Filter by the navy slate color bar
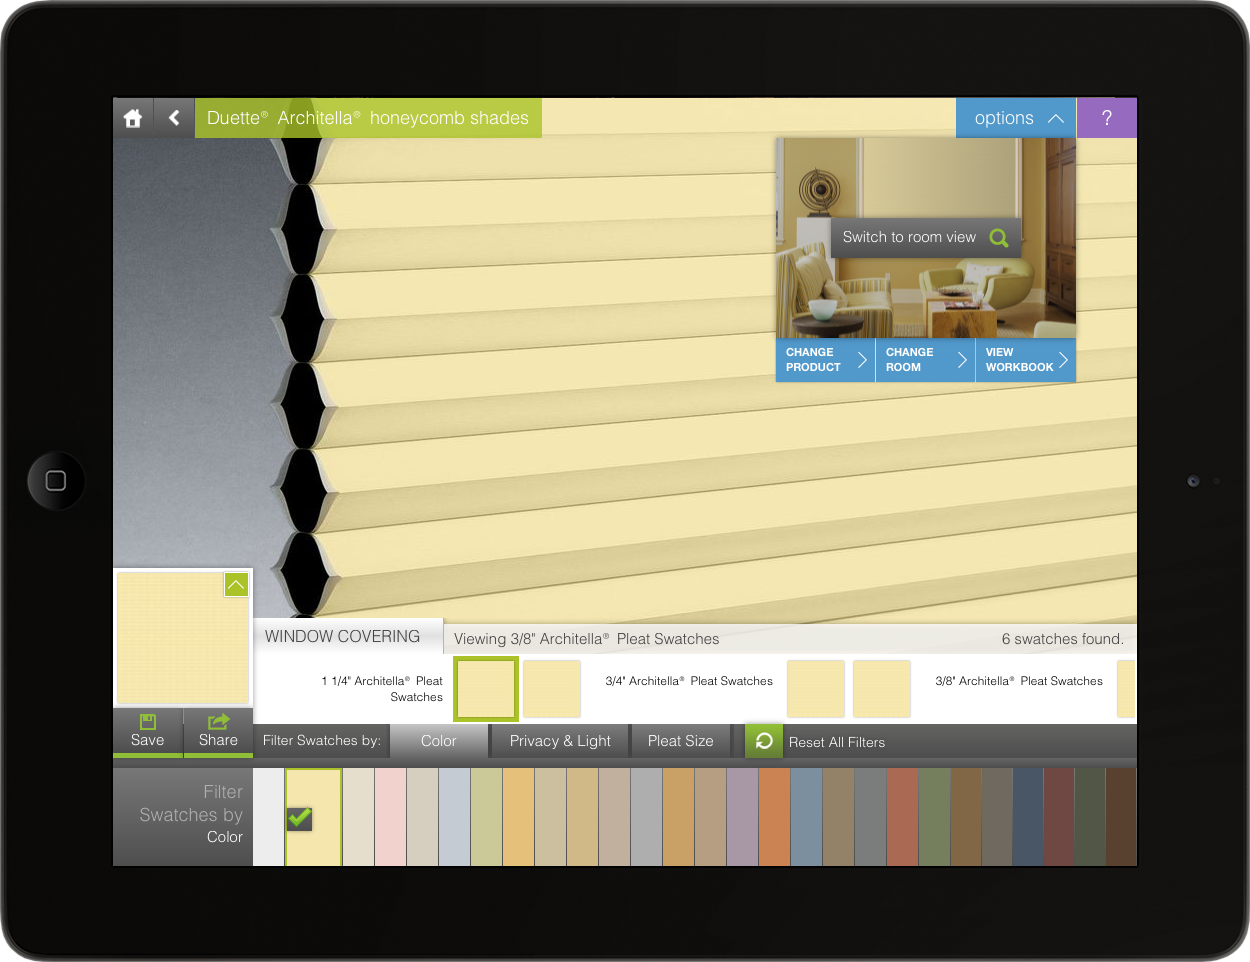 tap(1029, 817)
